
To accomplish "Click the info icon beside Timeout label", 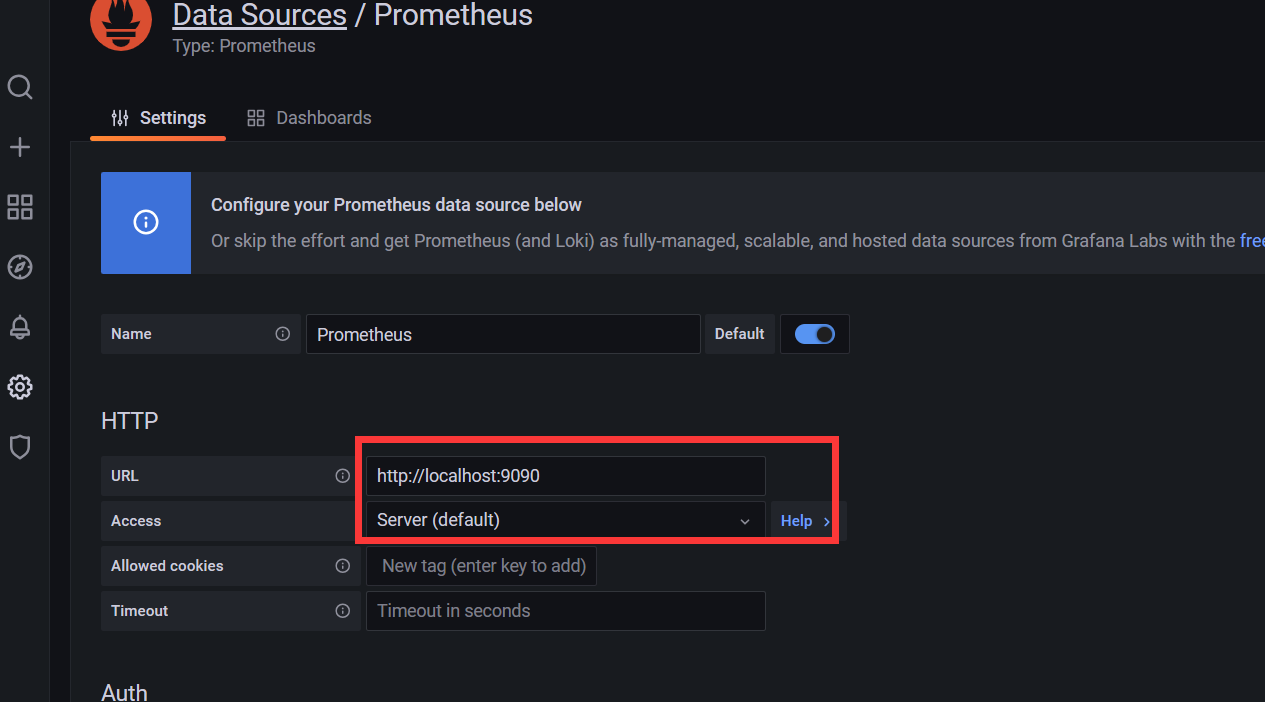I will pos(343,611).
